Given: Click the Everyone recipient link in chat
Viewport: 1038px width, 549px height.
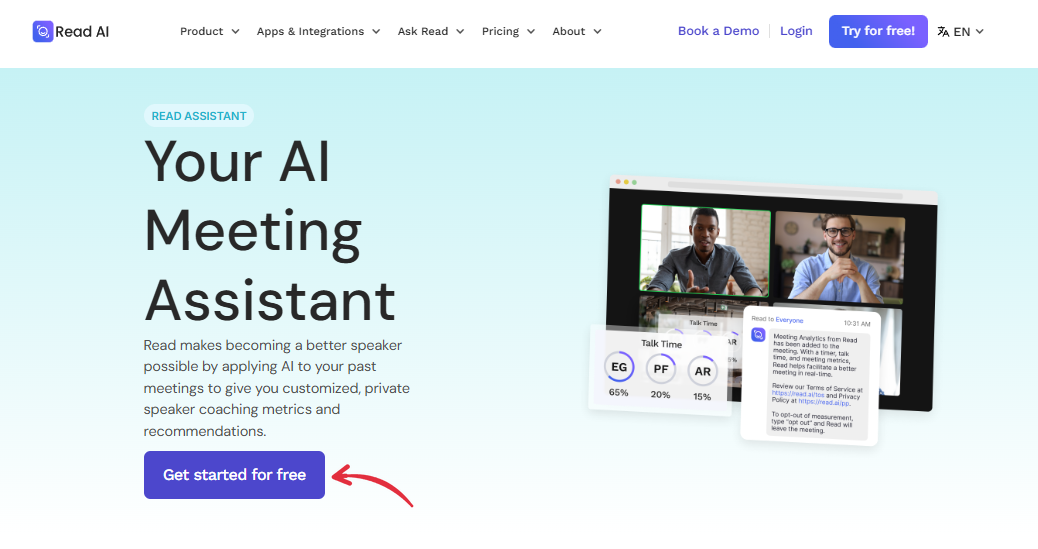Looking at the screenshot, I should click(789, 320).
